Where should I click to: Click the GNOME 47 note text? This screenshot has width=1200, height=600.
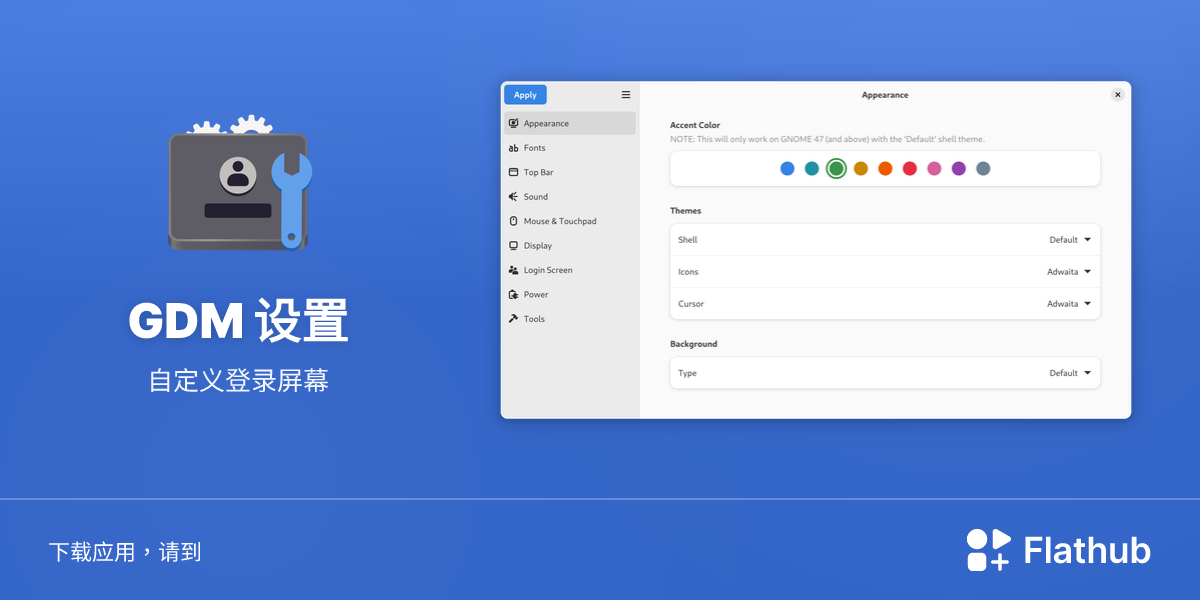[827, 139]
